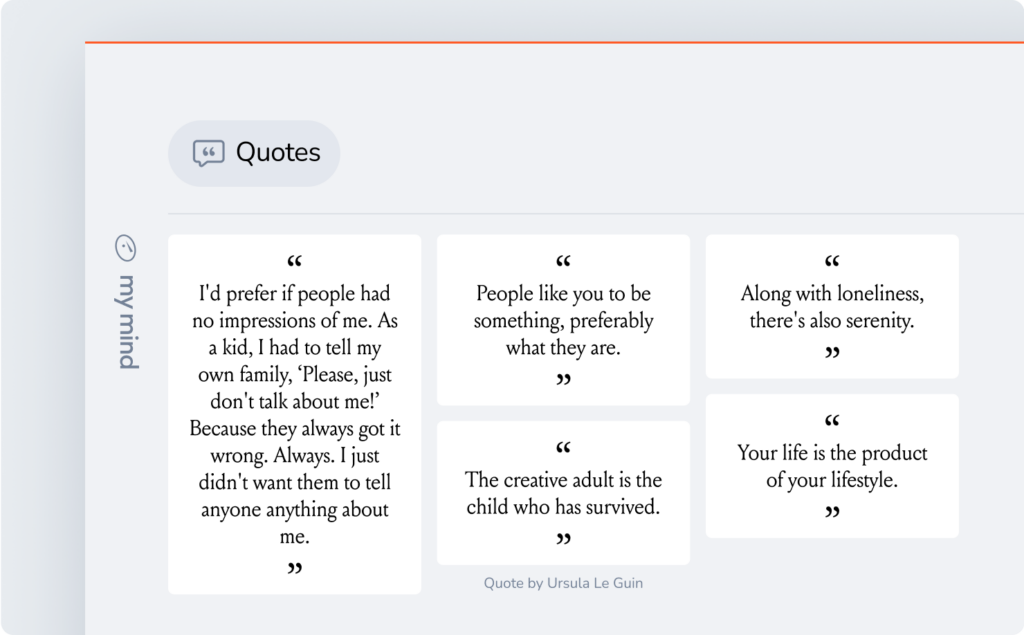
Task: Click the 'Quote by Ursula Le Guin' caption
Action: [x=563, y=583]
